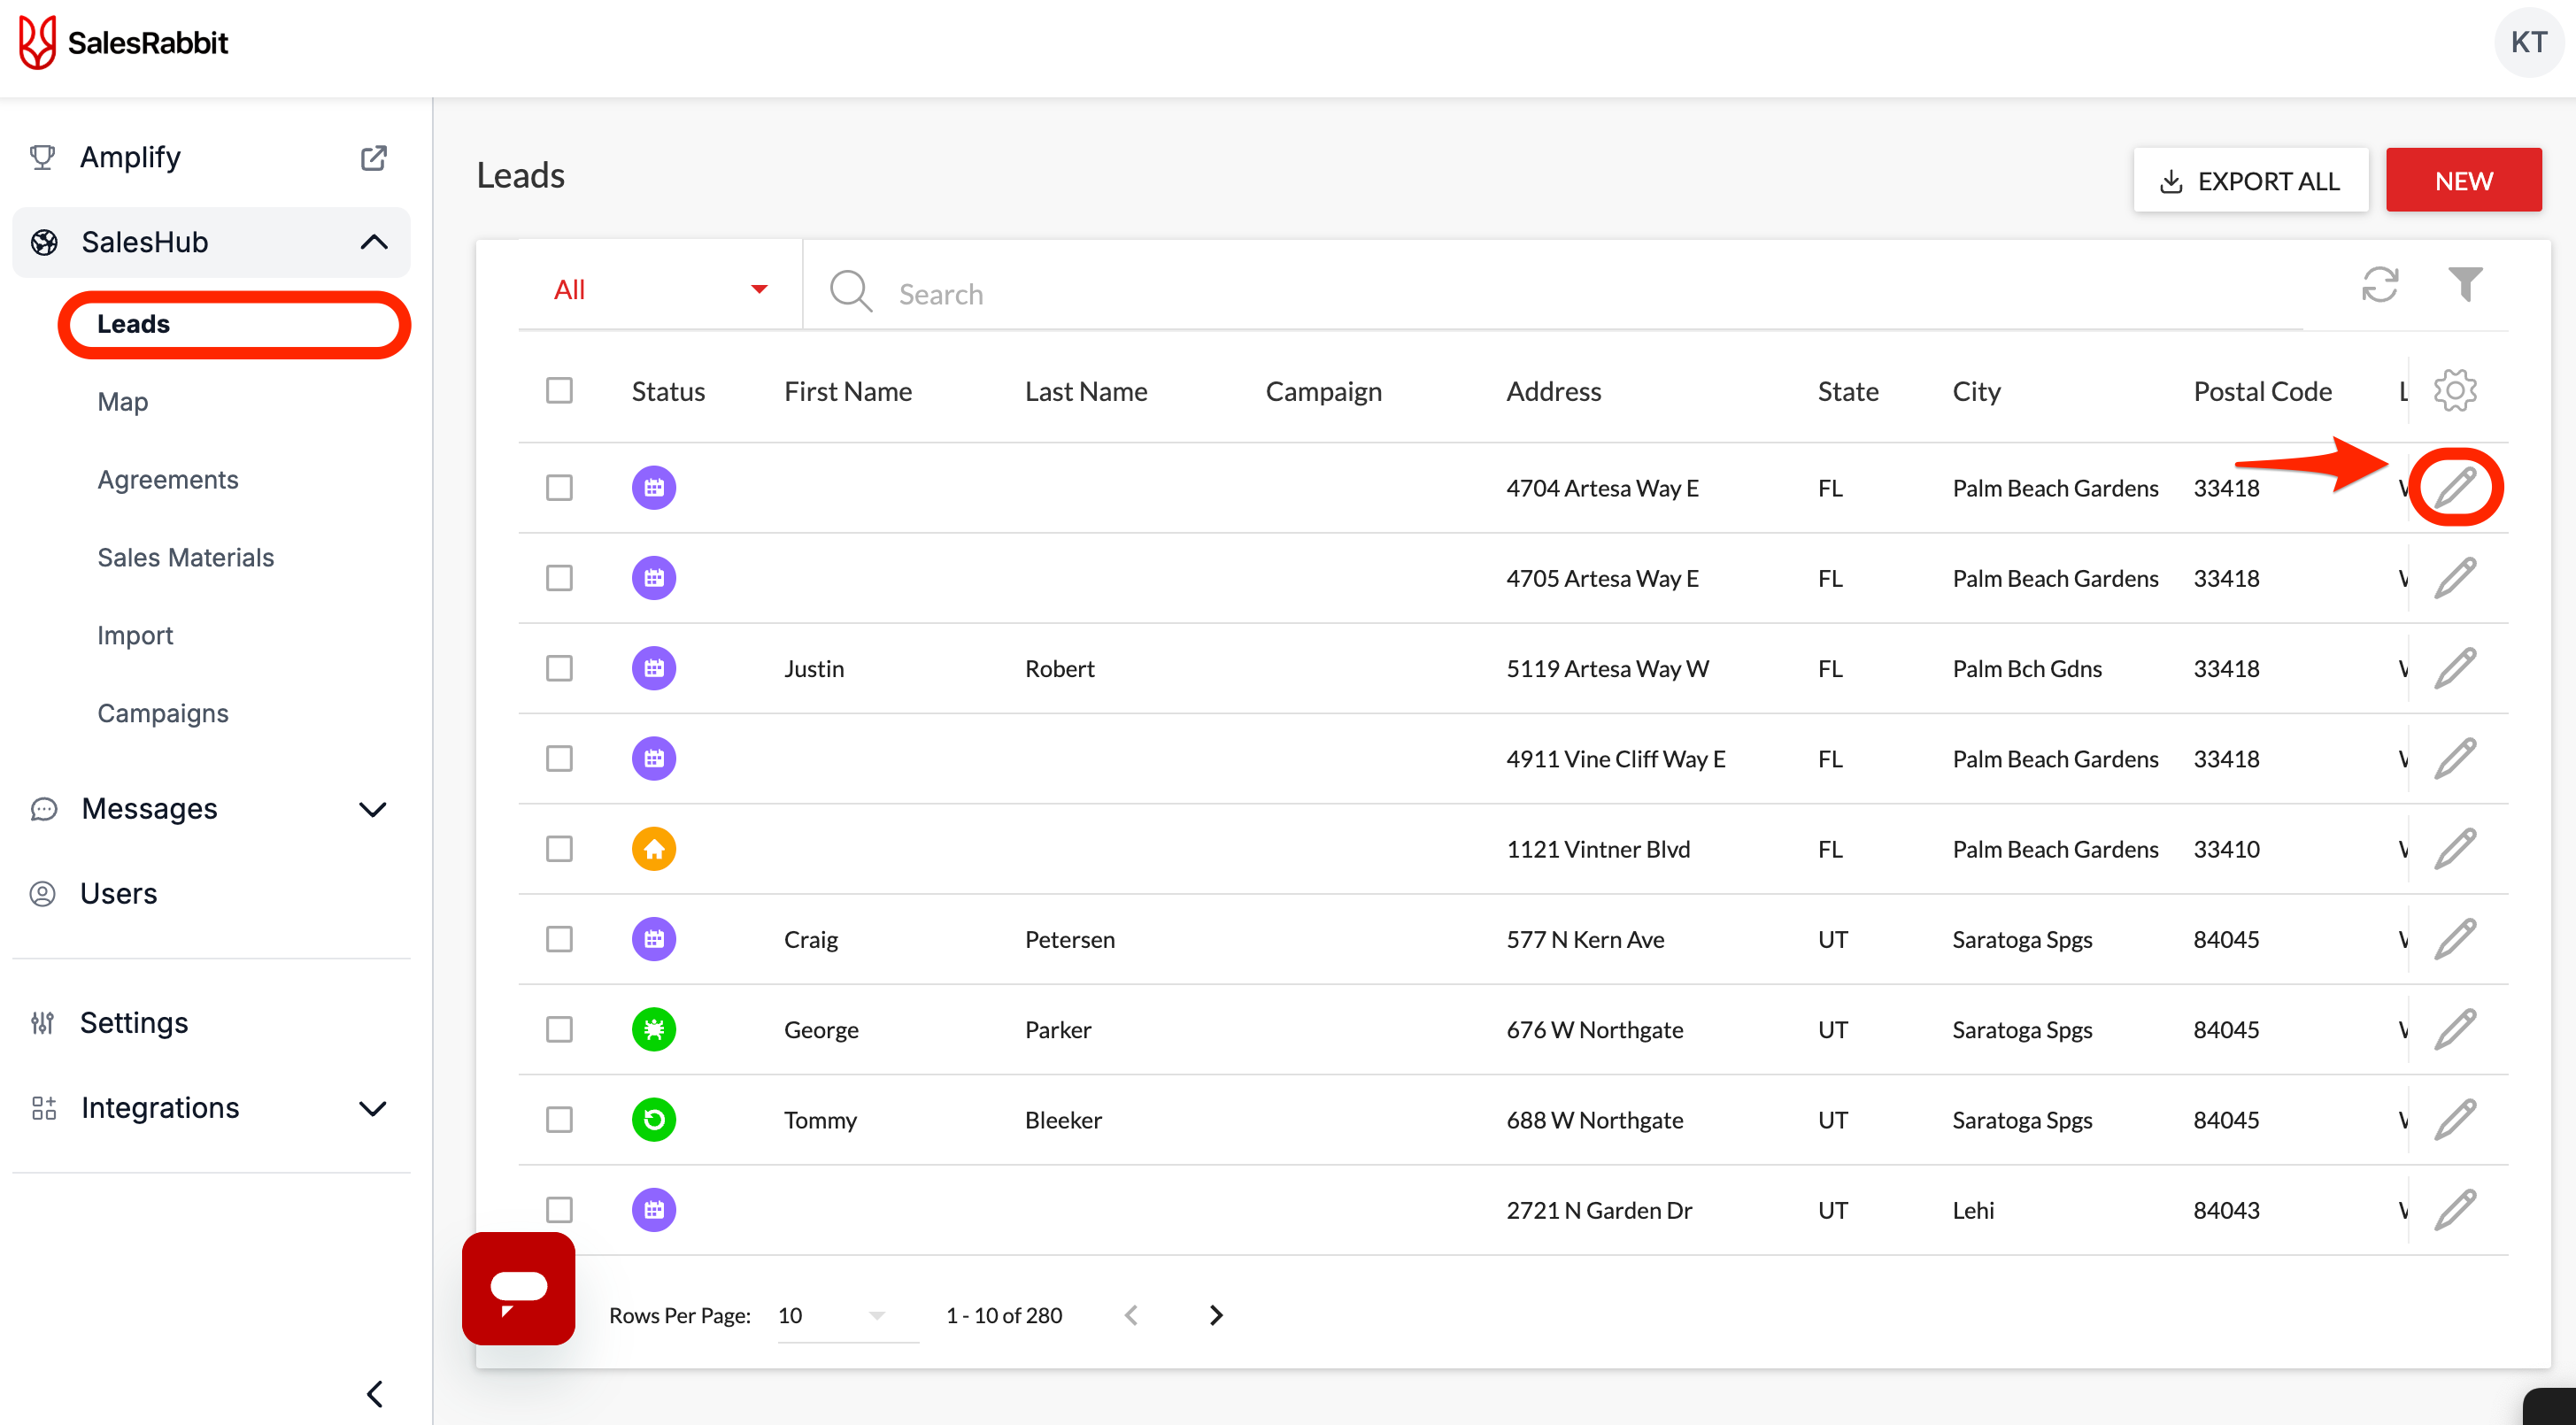
Task: Collapse the sidebar with bottom chevron
Action: 375,1393
